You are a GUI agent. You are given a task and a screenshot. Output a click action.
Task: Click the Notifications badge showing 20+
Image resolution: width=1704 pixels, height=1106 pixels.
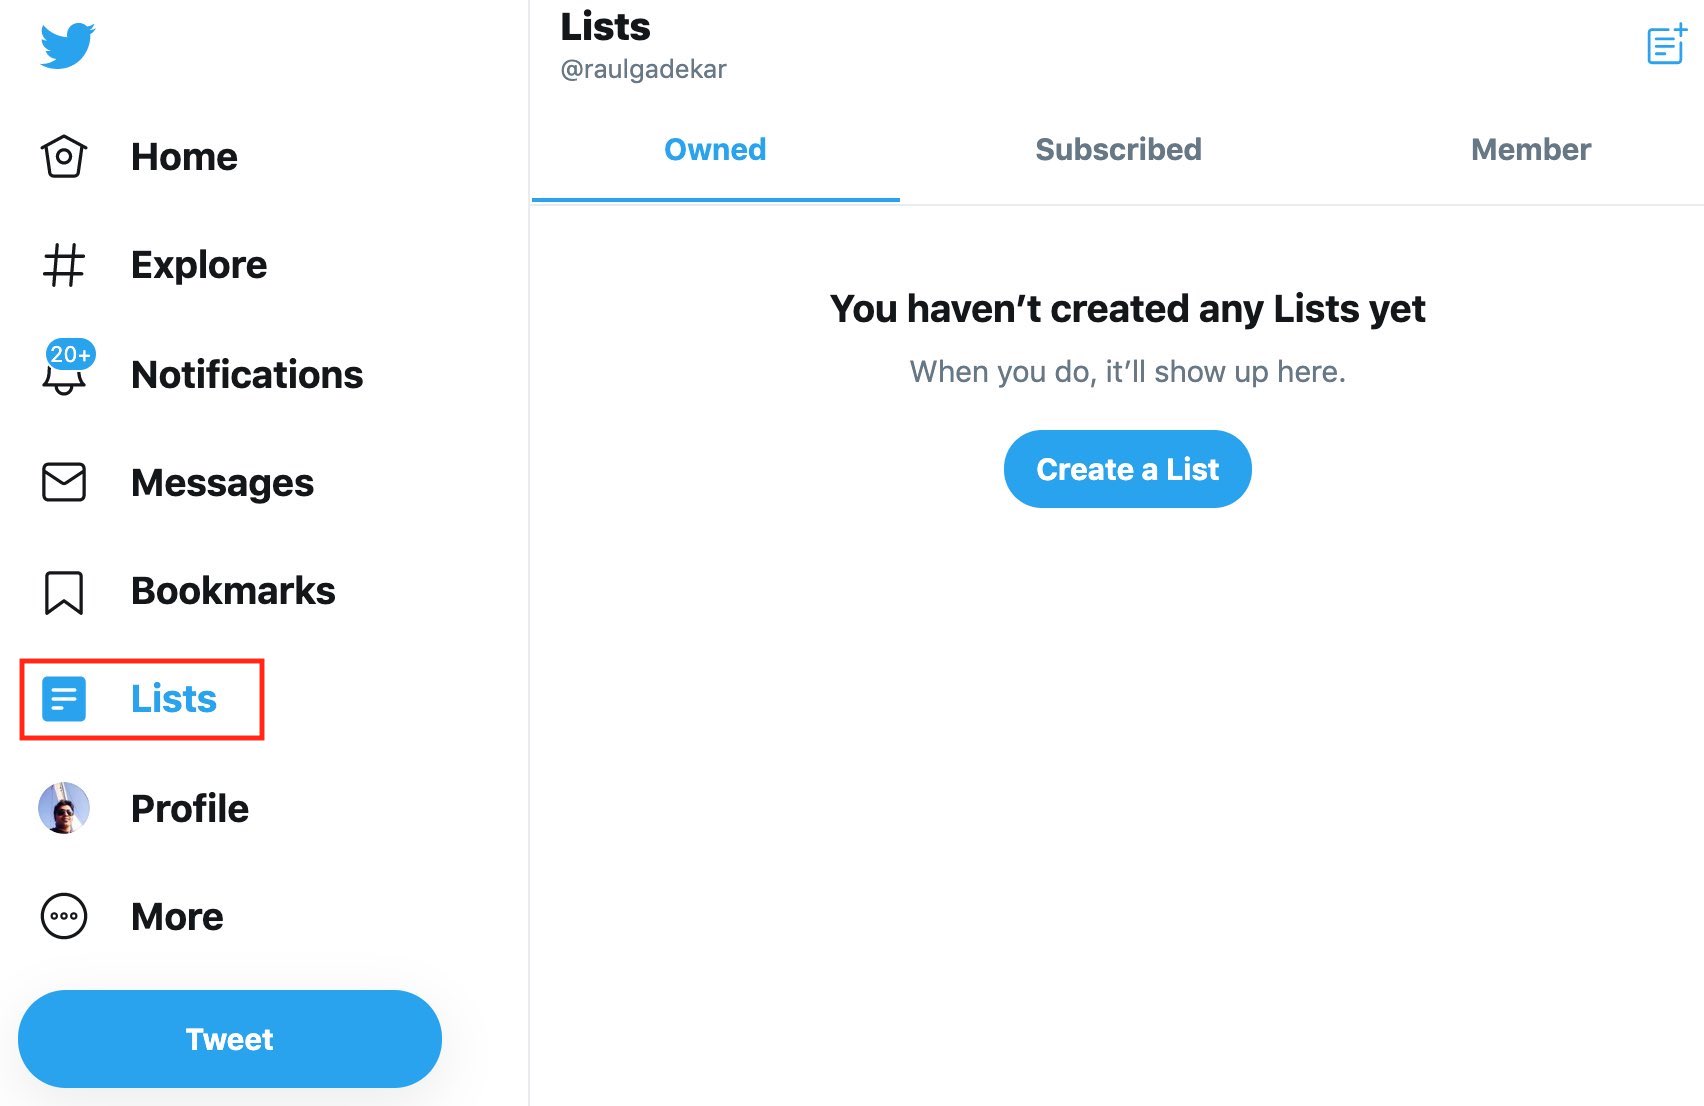[68, 354]
